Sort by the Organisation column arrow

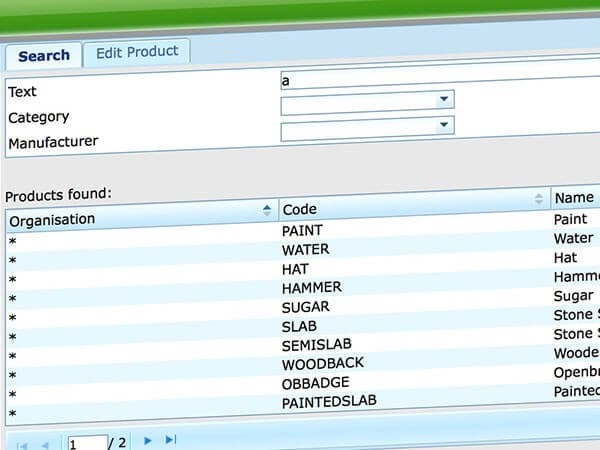coord(267,210)
